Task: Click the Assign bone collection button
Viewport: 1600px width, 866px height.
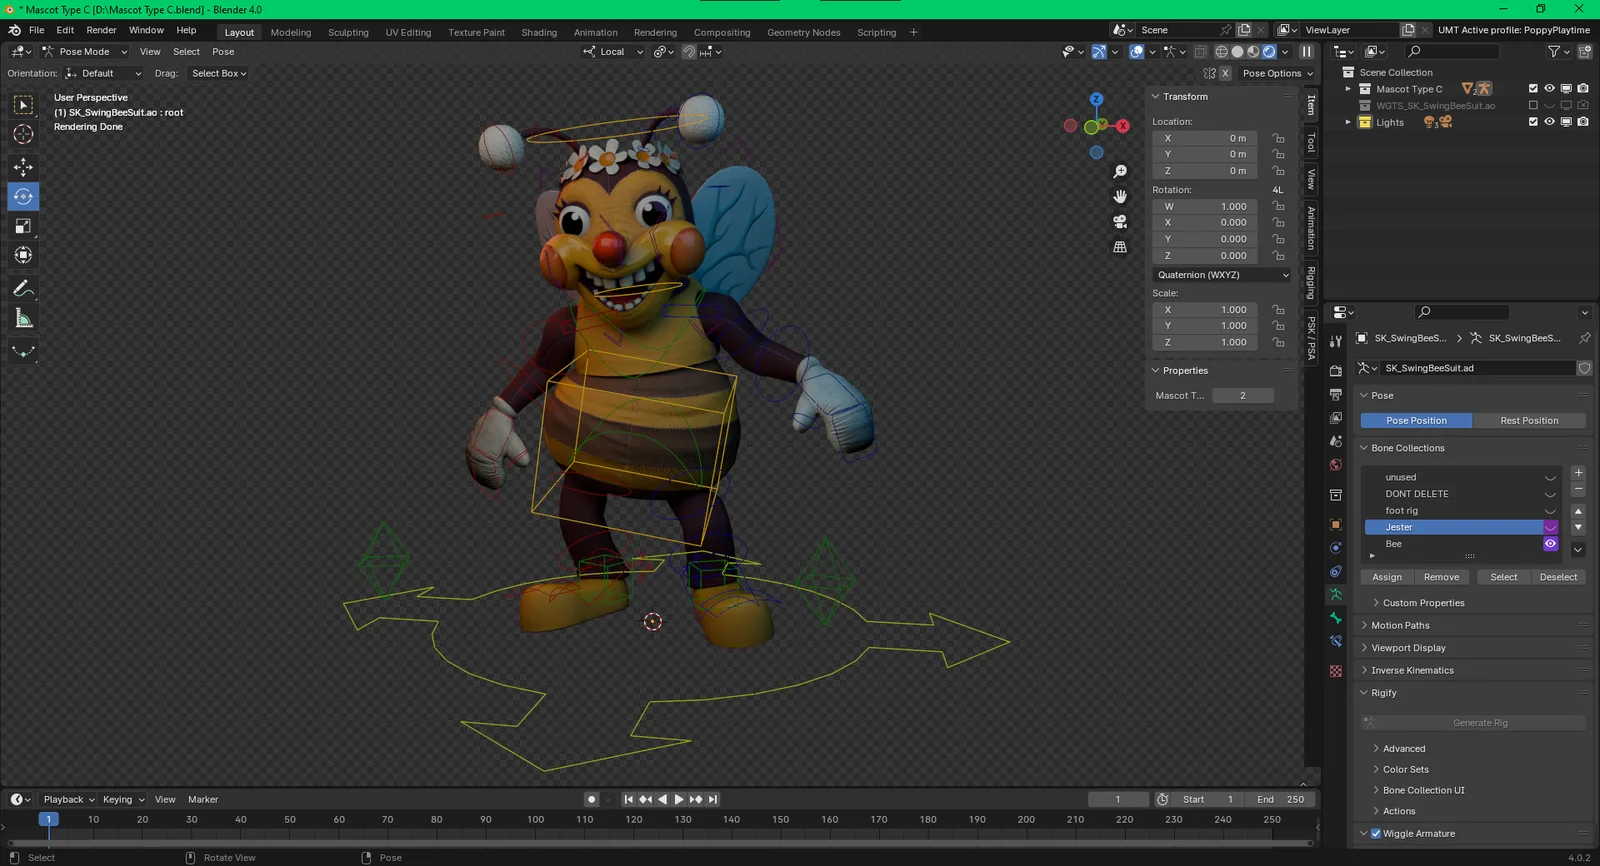Action: pyautogui.click(x=1387, y=577)
